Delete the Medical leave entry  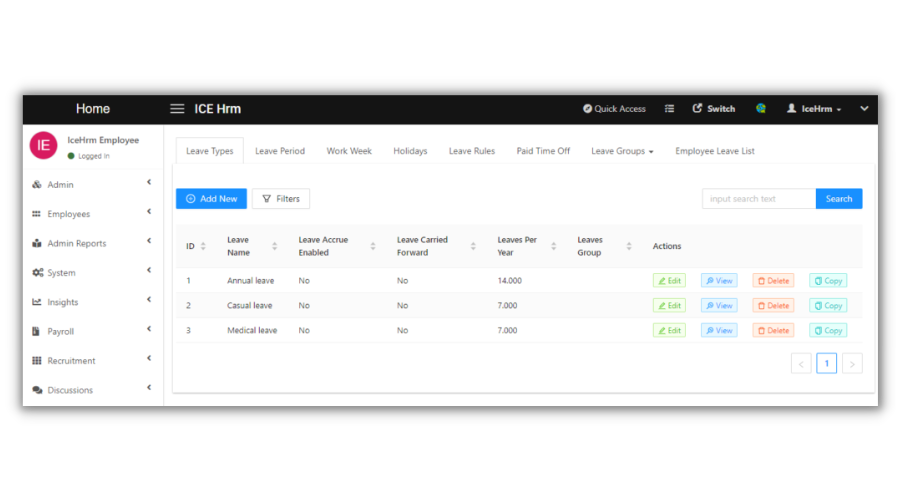772,330
